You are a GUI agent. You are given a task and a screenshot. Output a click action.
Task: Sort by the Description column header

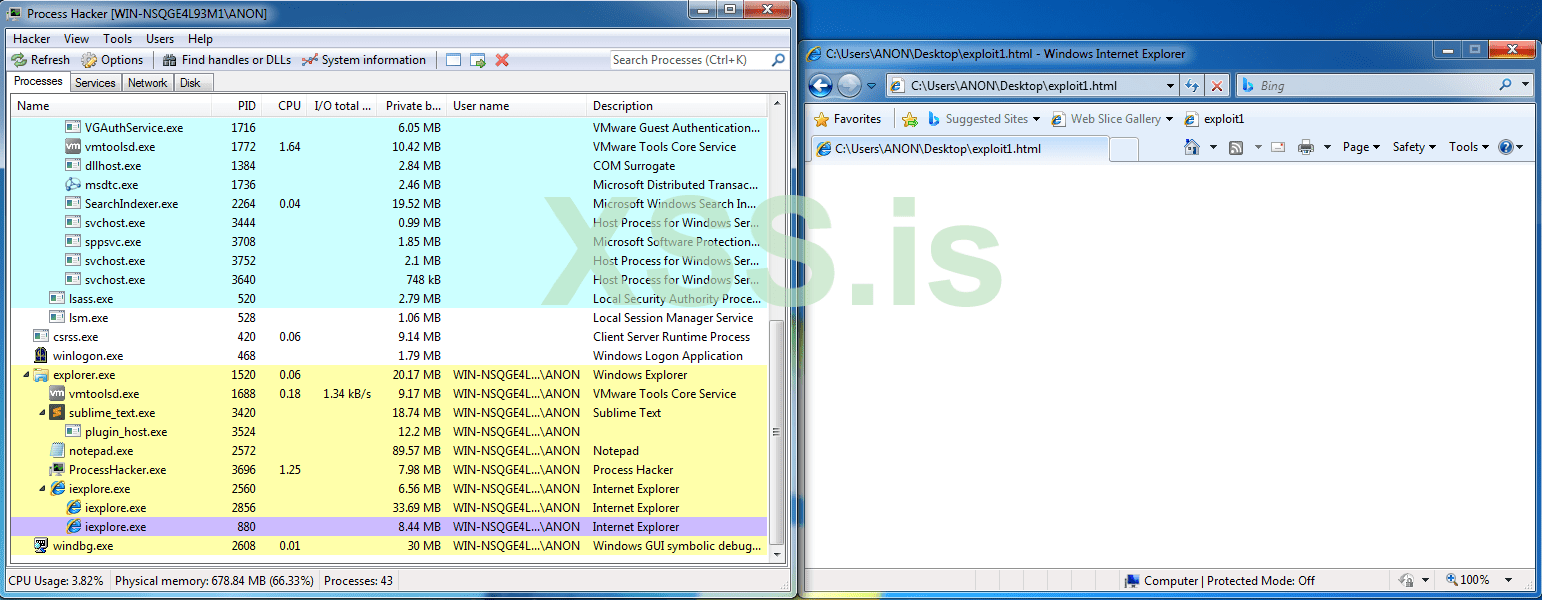pos(677,106)
